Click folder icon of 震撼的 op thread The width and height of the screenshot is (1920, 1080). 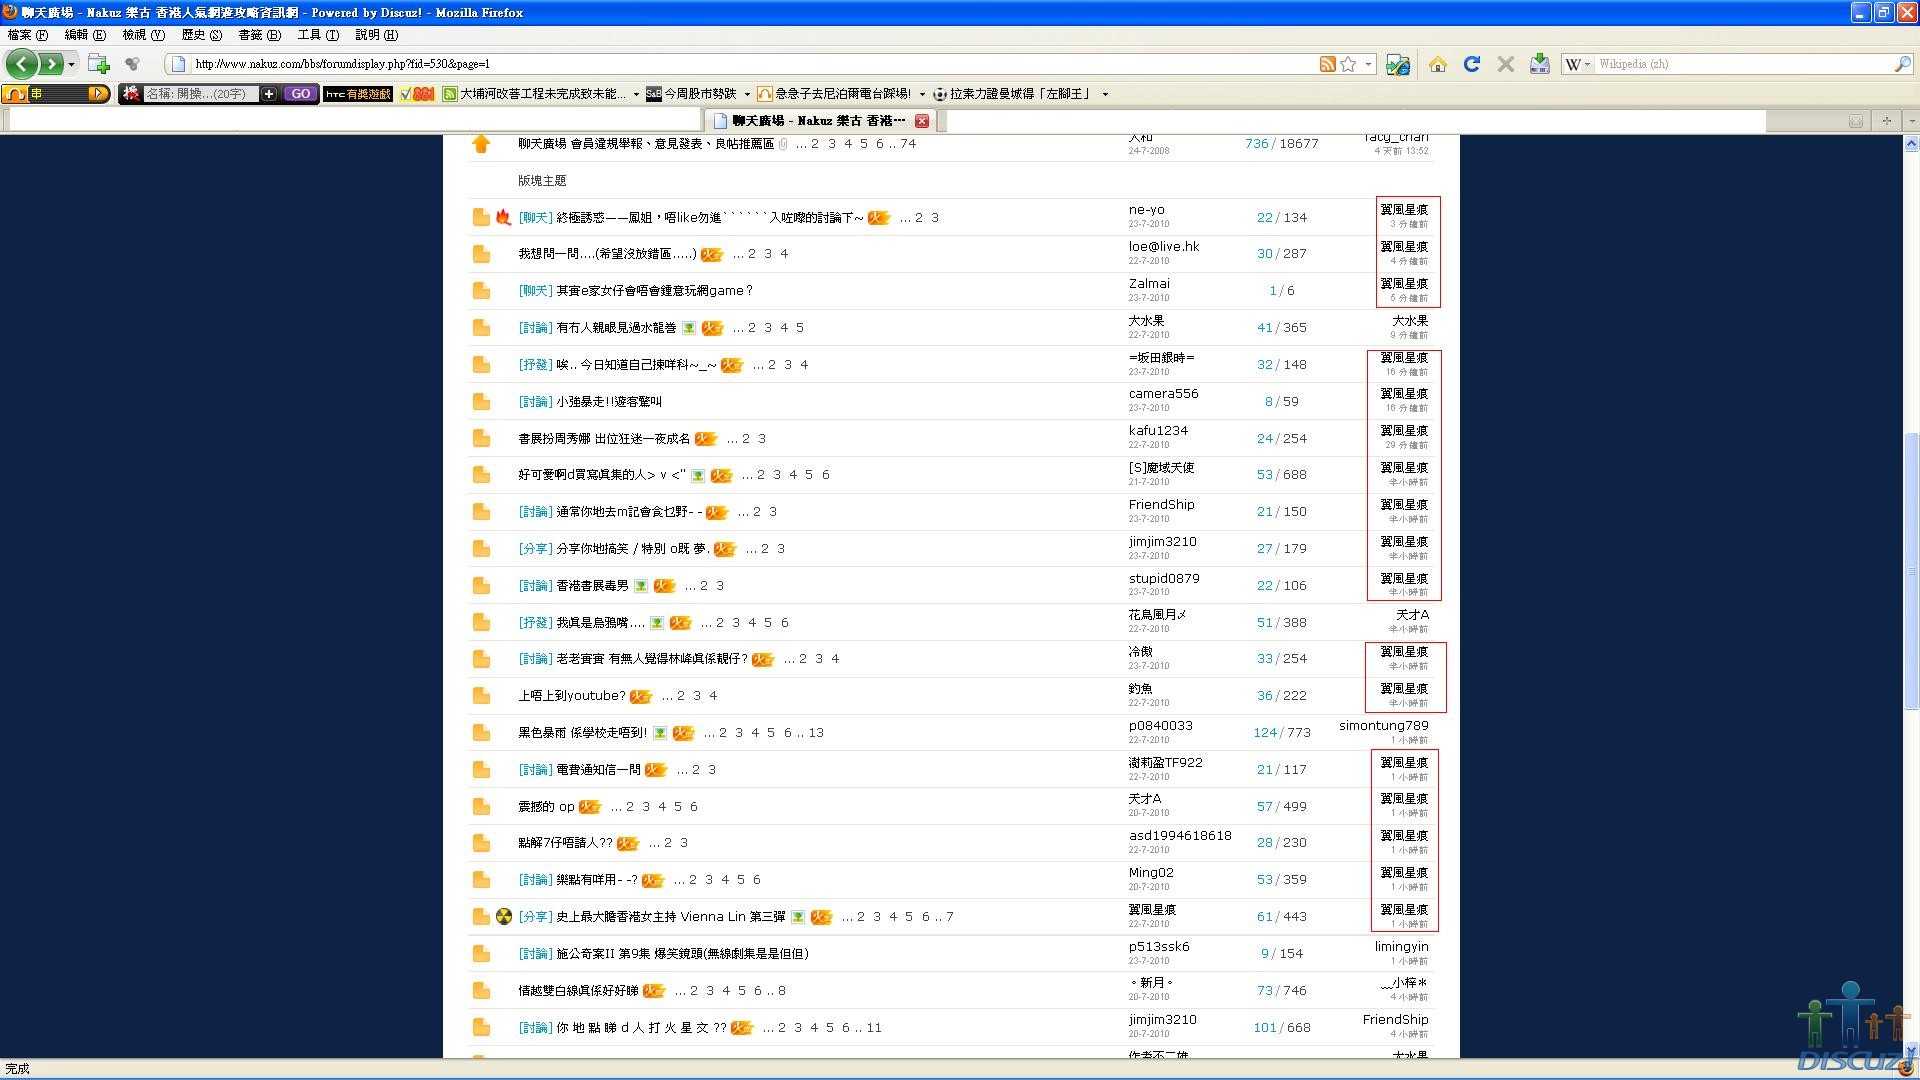(481, 807)
